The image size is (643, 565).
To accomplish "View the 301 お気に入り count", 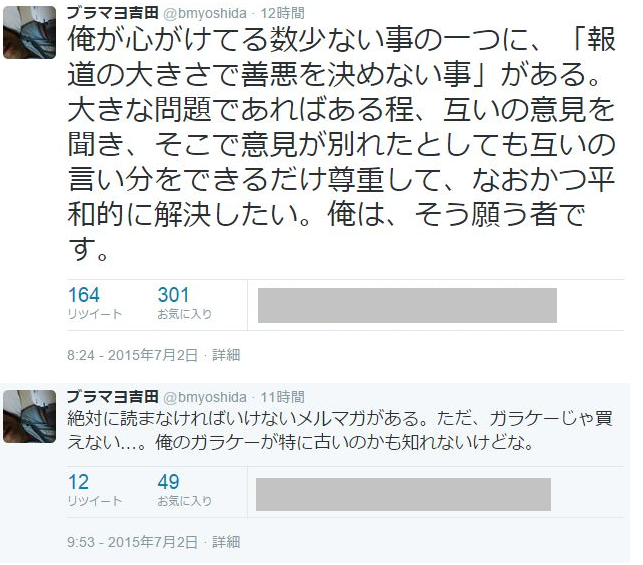I will coord(185,303).
